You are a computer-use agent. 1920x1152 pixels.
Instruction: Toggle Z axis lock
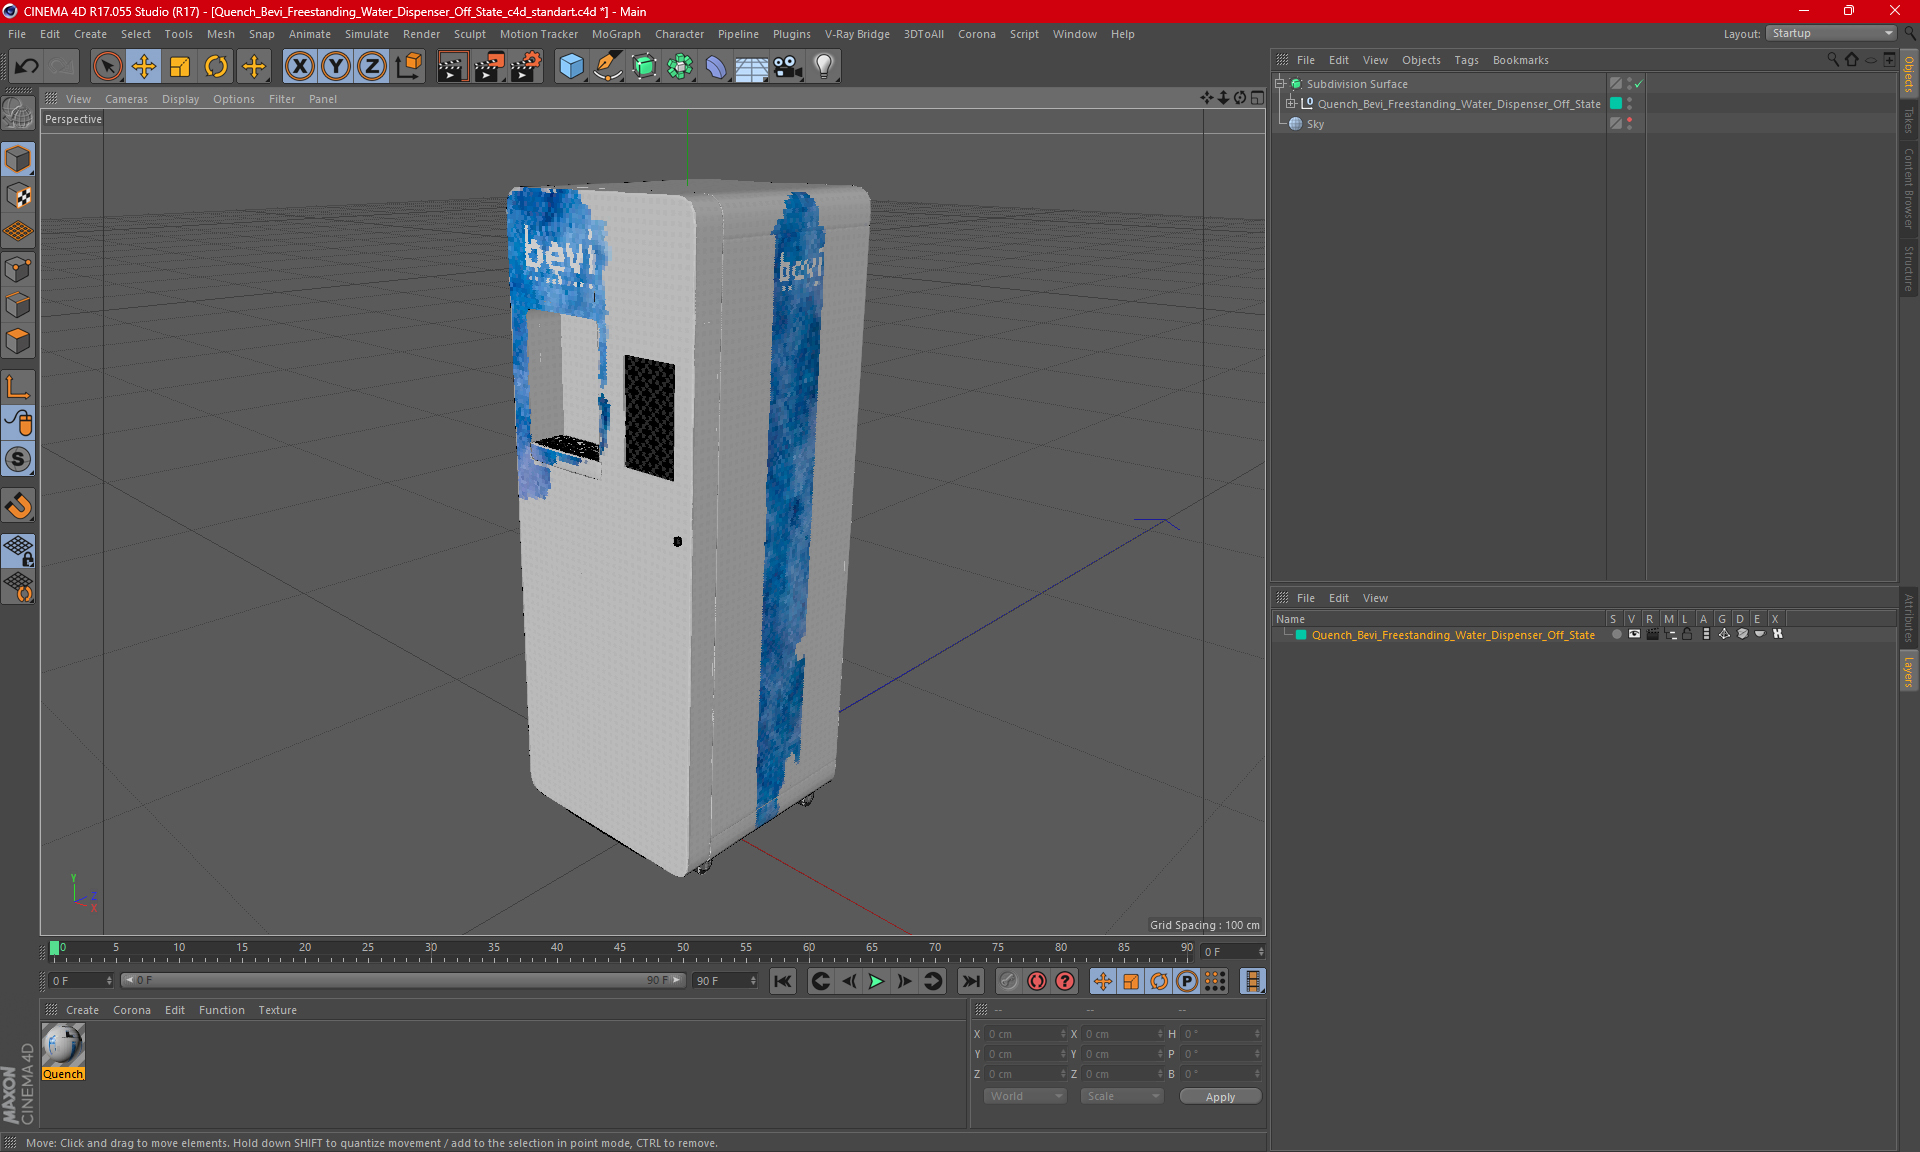(372, 67)
